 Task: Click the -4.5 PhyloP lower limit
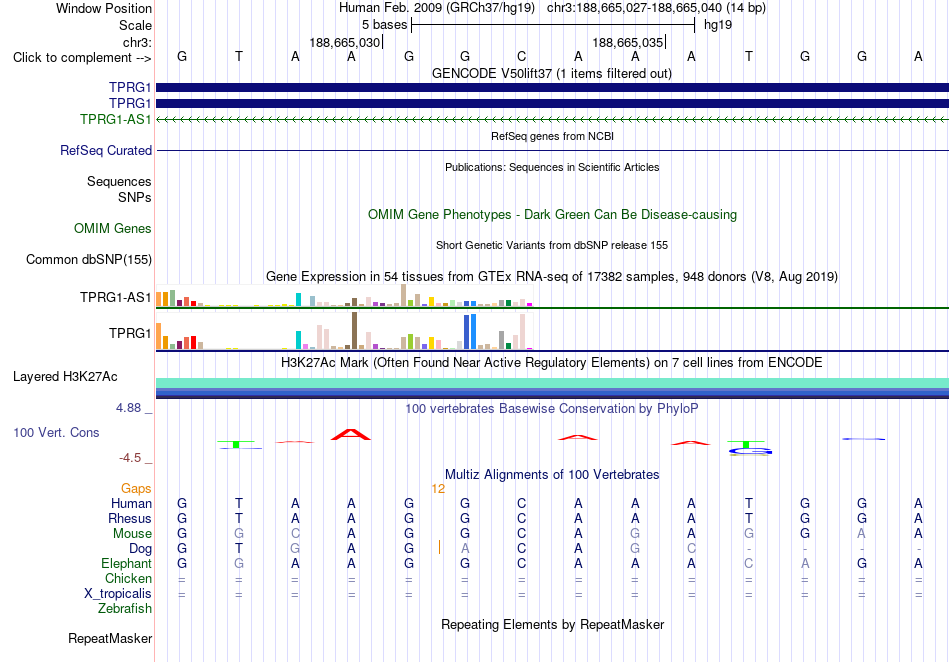pos(130,458)
